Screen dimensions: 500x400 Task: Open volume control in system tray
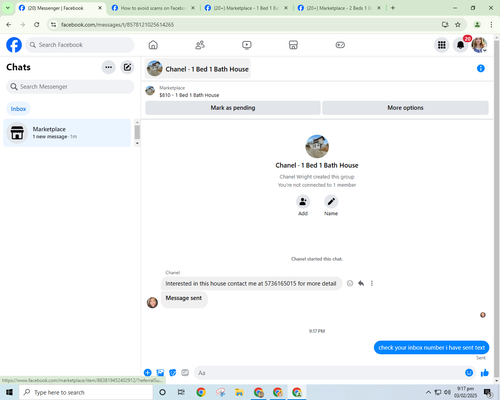pos(447,392)
